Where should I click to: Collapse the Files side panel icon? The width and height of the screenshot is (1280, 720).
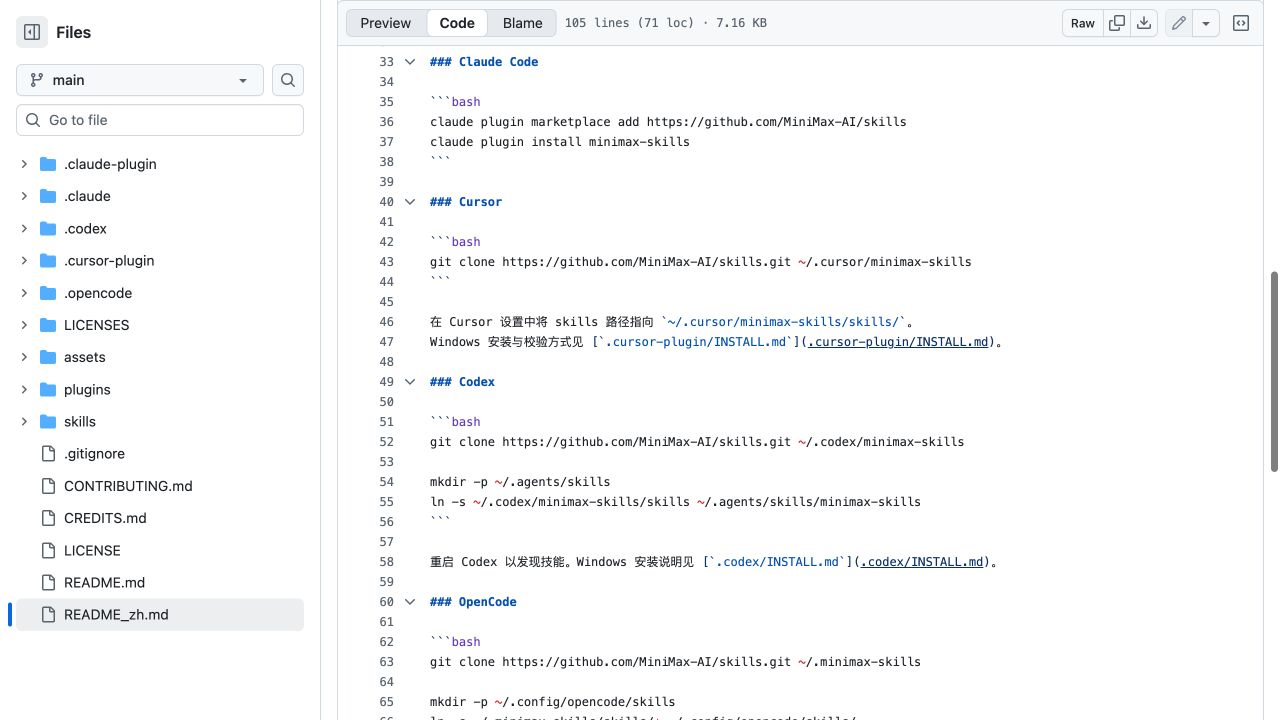(32, 32)
